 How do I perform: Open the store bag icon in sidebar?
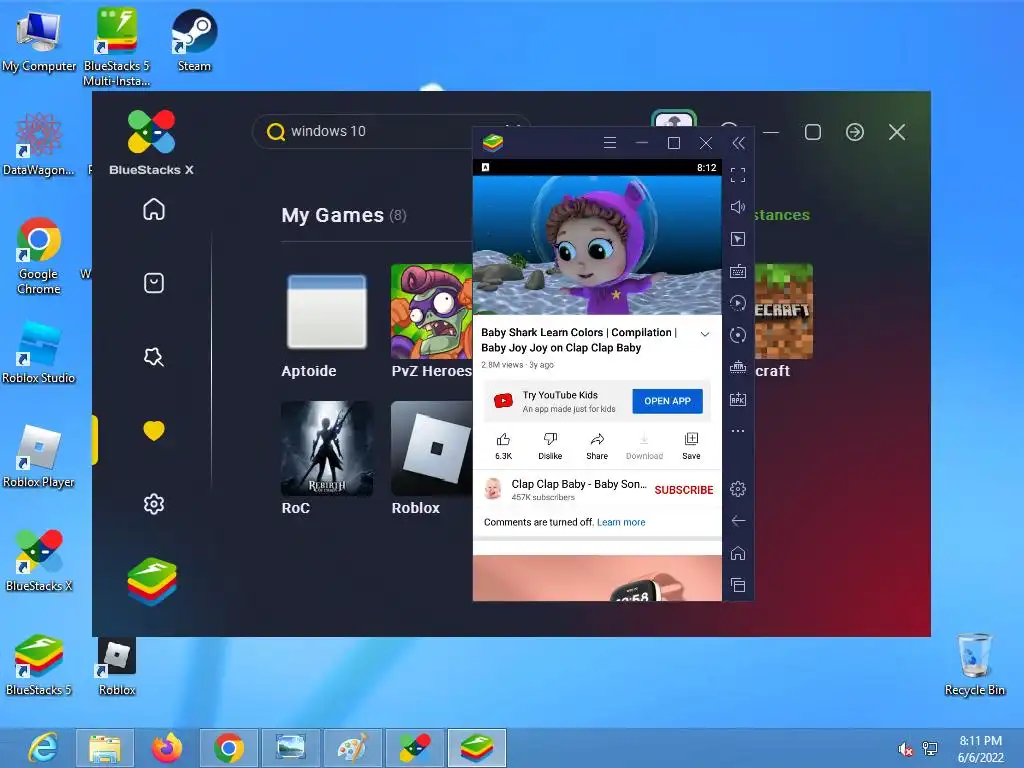pyautogui.click(x=154, y=283)
